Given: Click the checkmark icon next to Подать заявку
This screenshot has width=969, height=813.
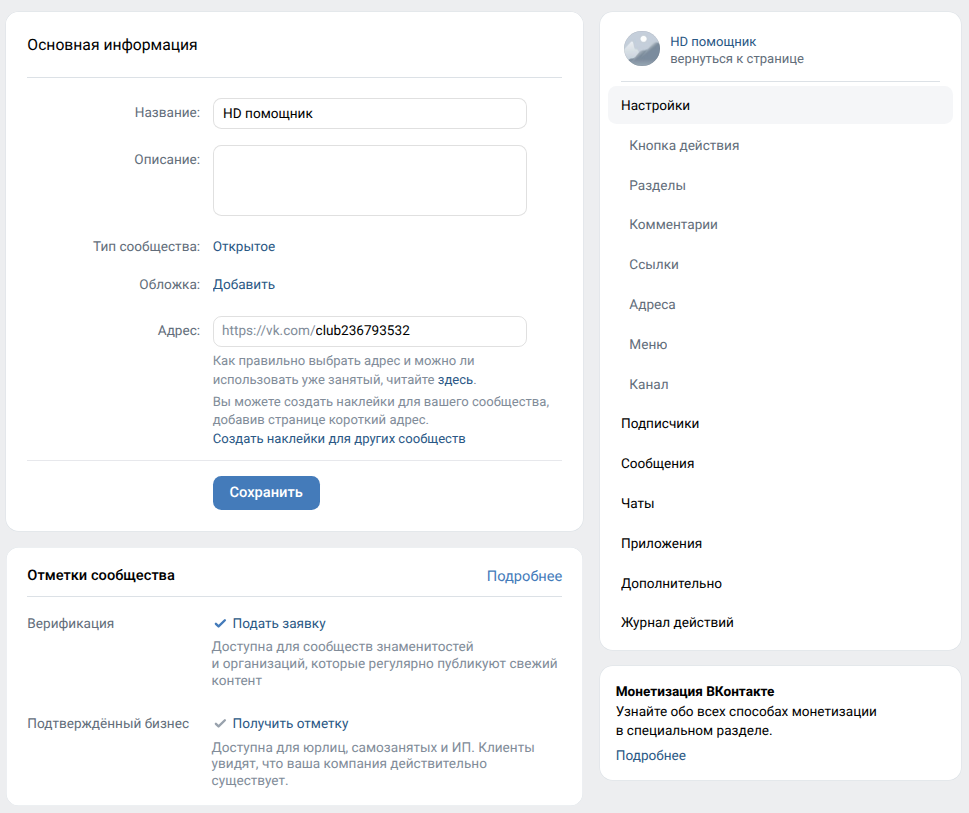Looking at the screenshot, I should click(219, 623).
